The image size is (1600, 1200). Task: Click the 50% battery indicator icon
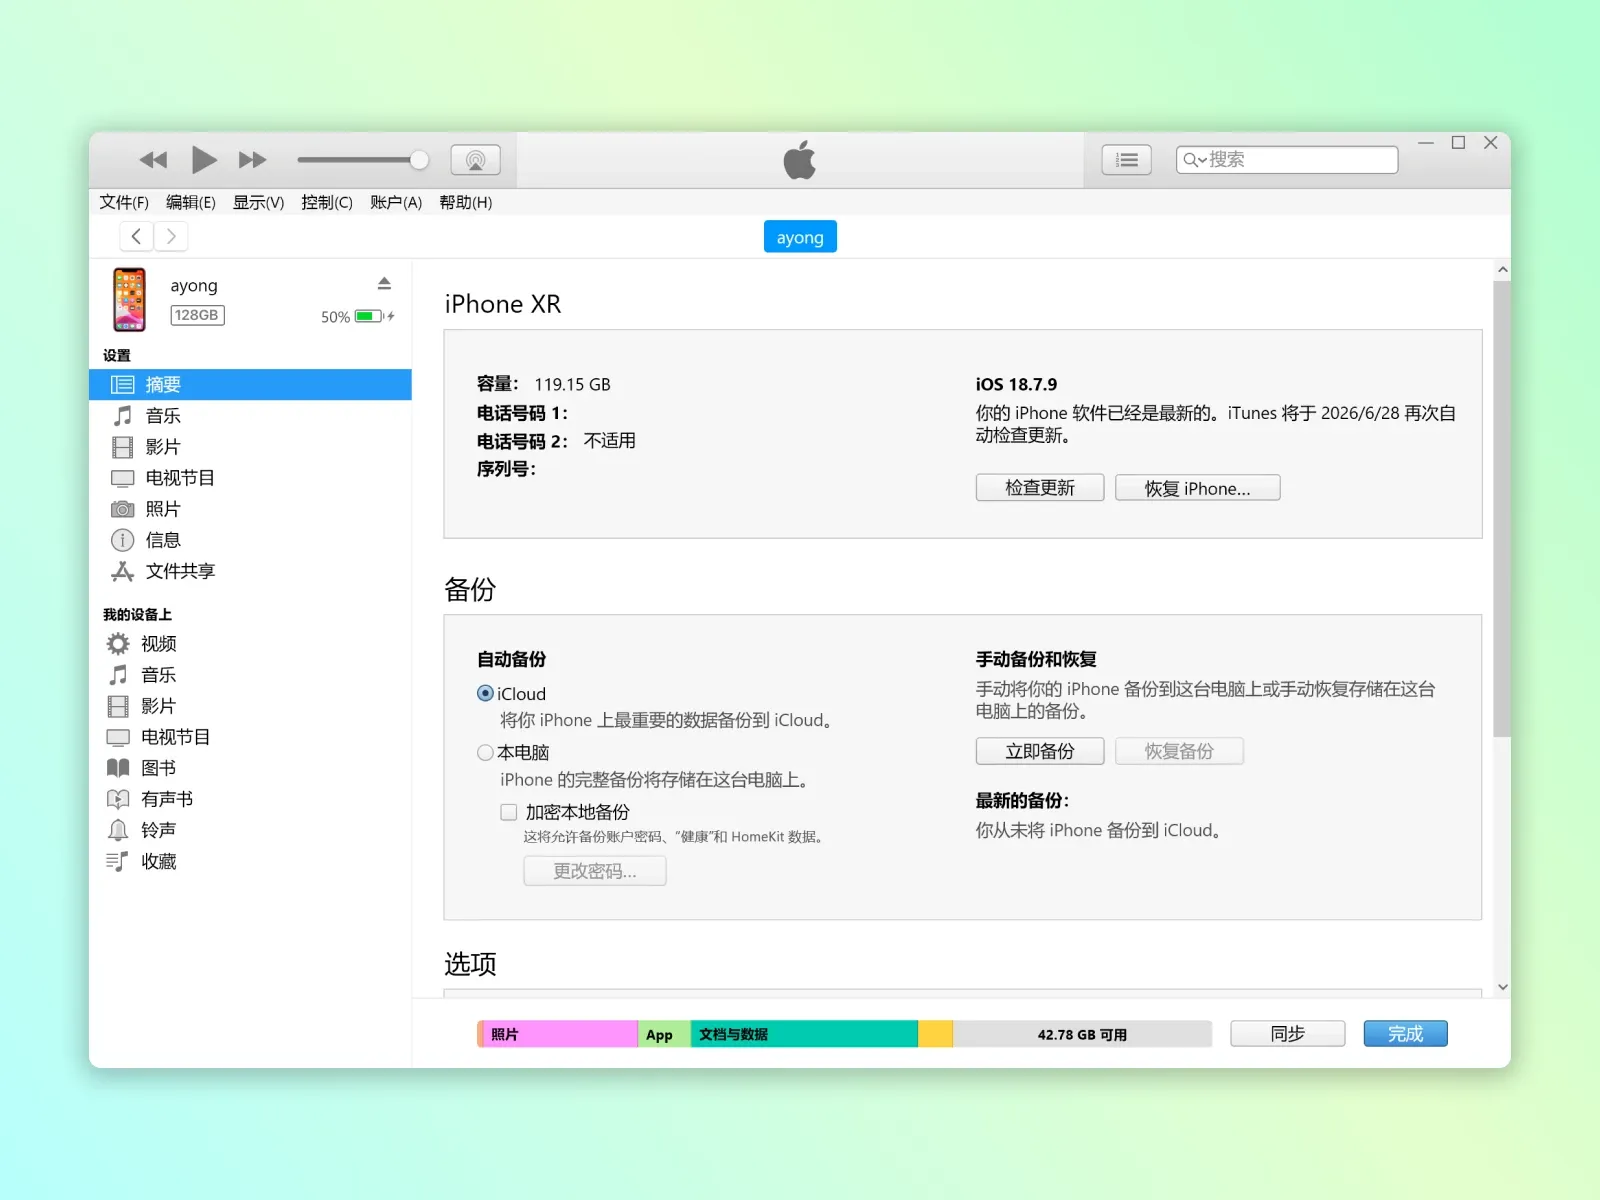(x=369, y=316)
